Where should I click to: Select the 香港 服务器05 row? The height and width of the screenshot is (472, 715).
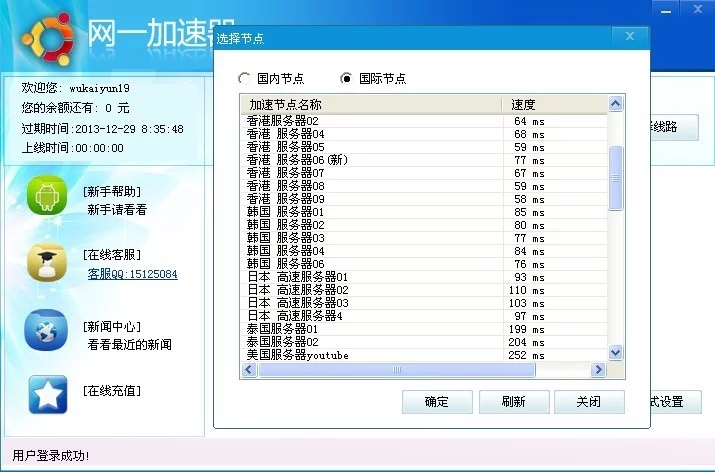(x=424, y=147)
